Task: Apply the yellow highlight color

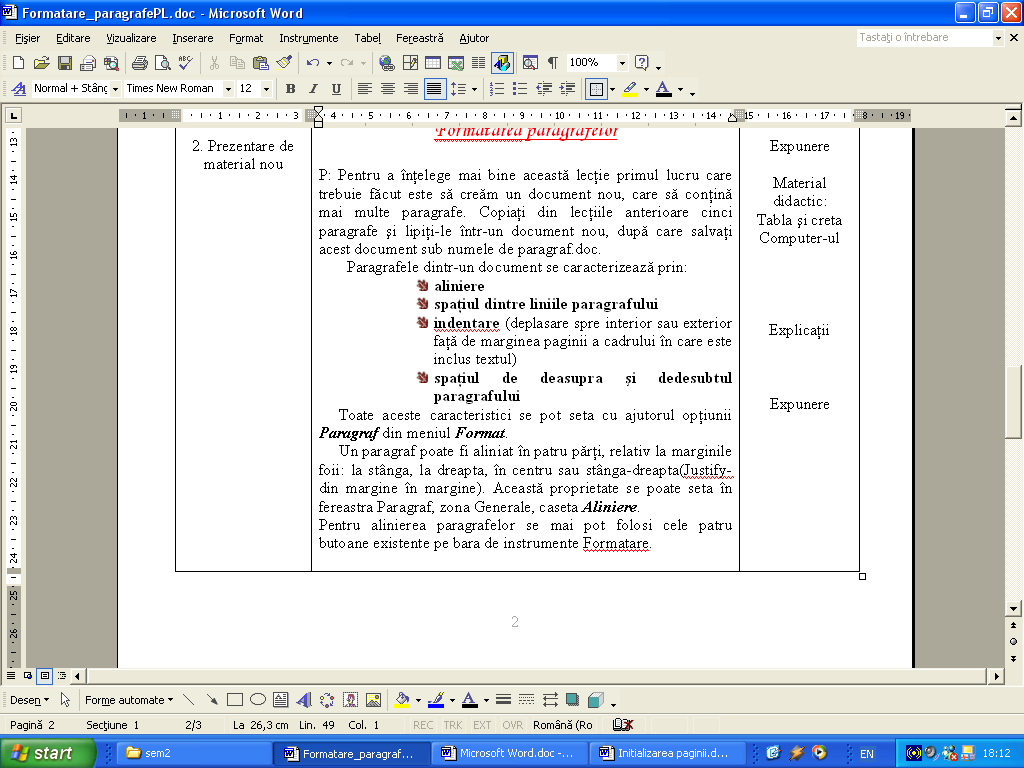Action: (x=630, y=89)
